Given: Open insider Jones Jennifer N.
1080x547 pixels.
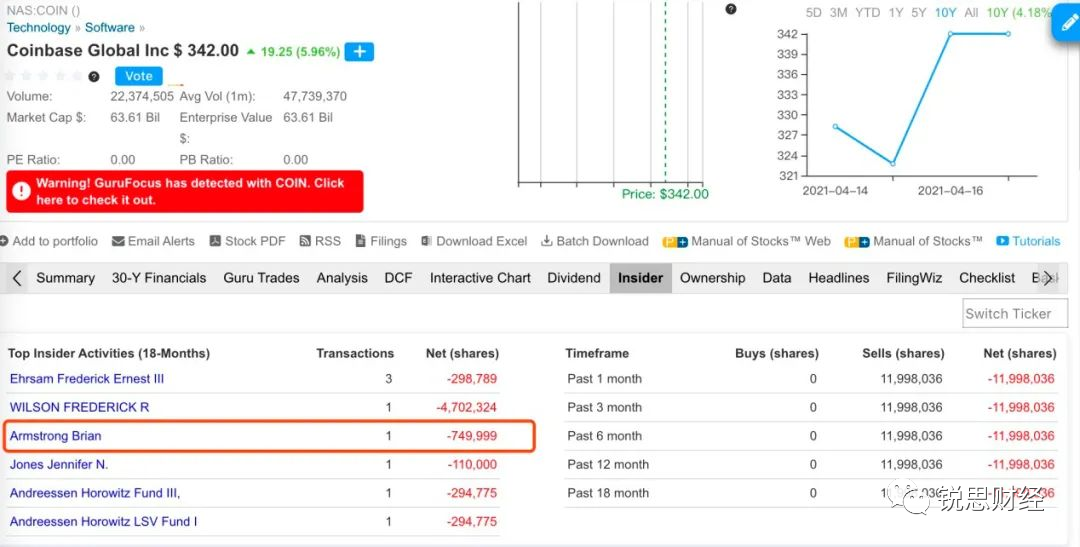Looking at the screenshot, I should click(59, 464).
